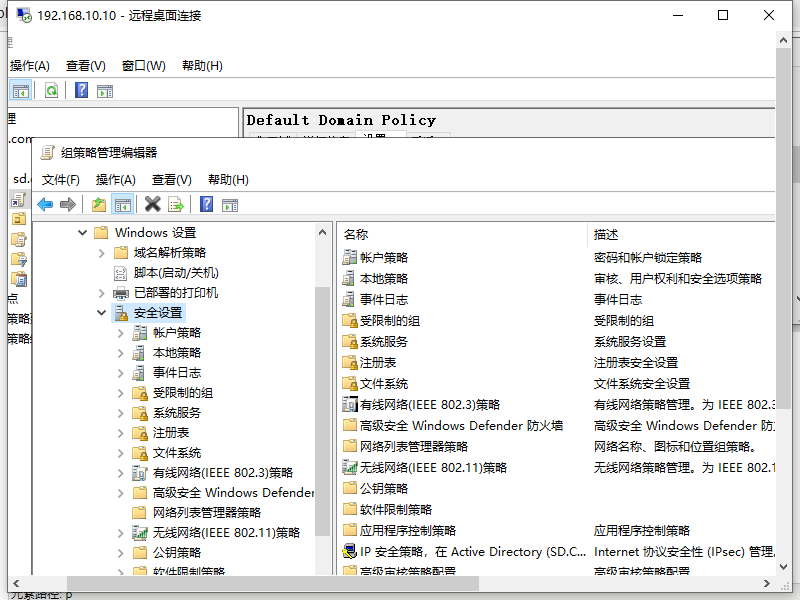The width and height of the screenshot is (800, 600).
Task: Open Help via blue question mark in editor
Action: pos(207,205)
